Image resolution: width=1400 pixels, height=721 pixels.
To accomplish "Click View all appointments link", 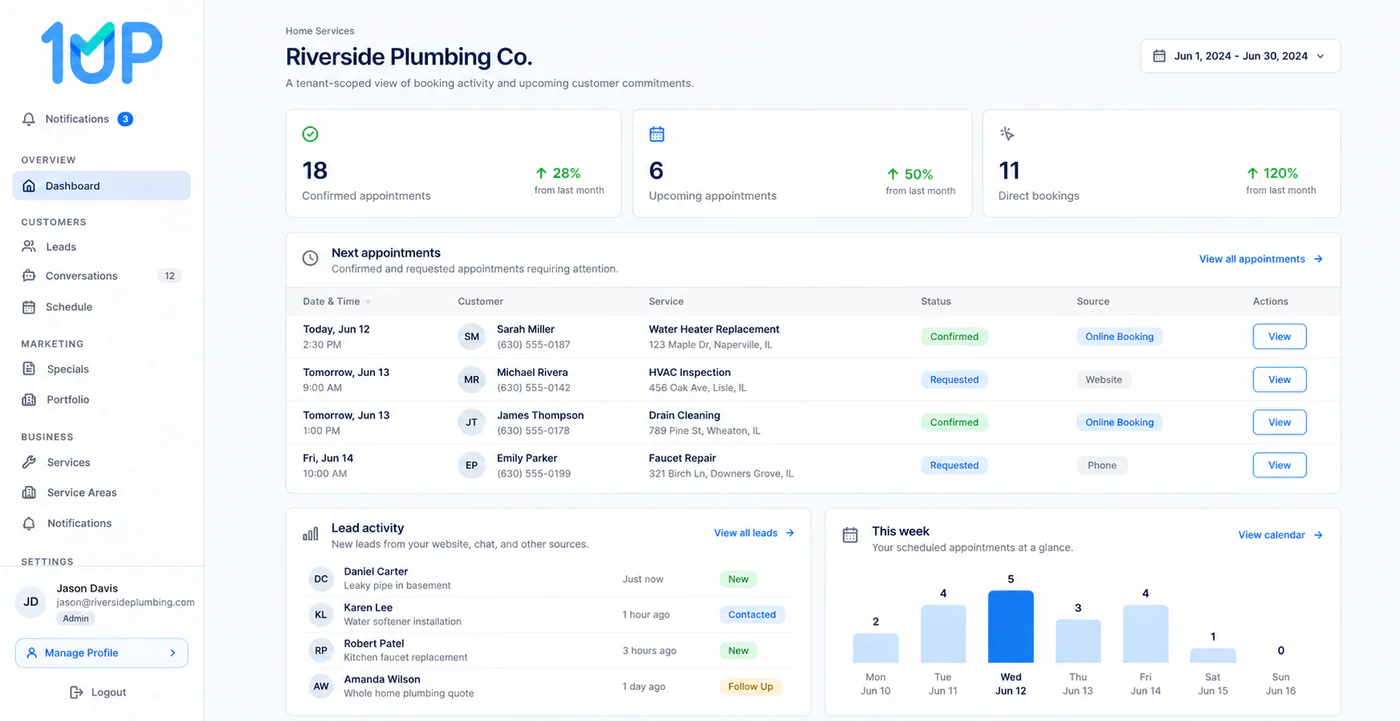I will [x=1261, y=259].
